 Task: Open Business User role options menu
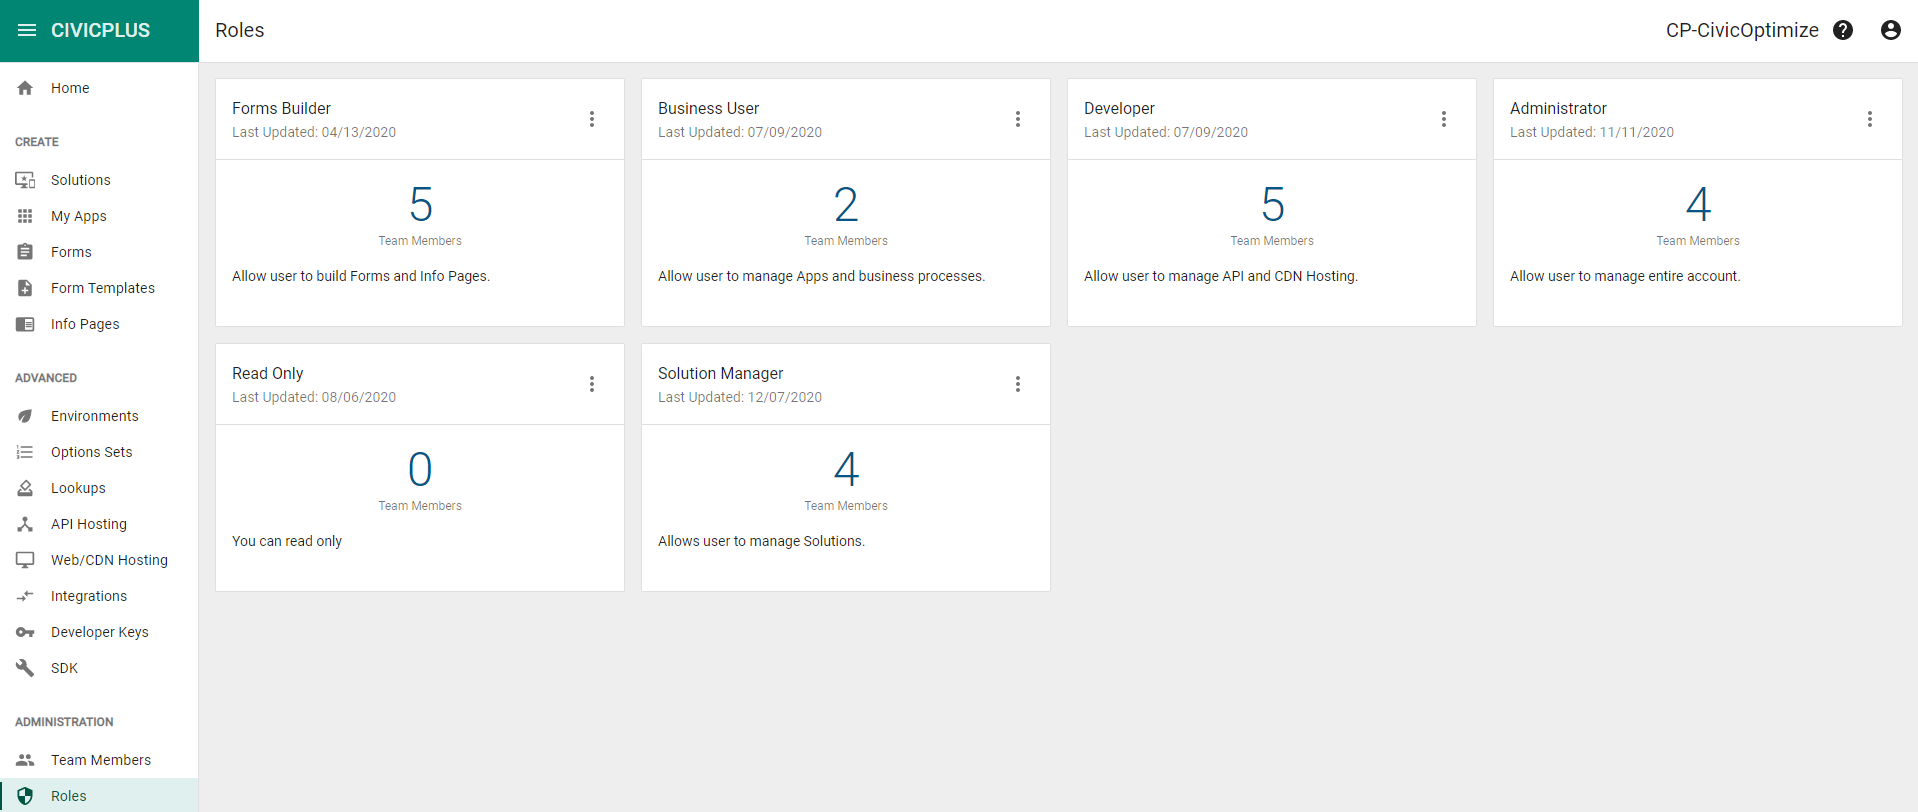pos(1018,119)
